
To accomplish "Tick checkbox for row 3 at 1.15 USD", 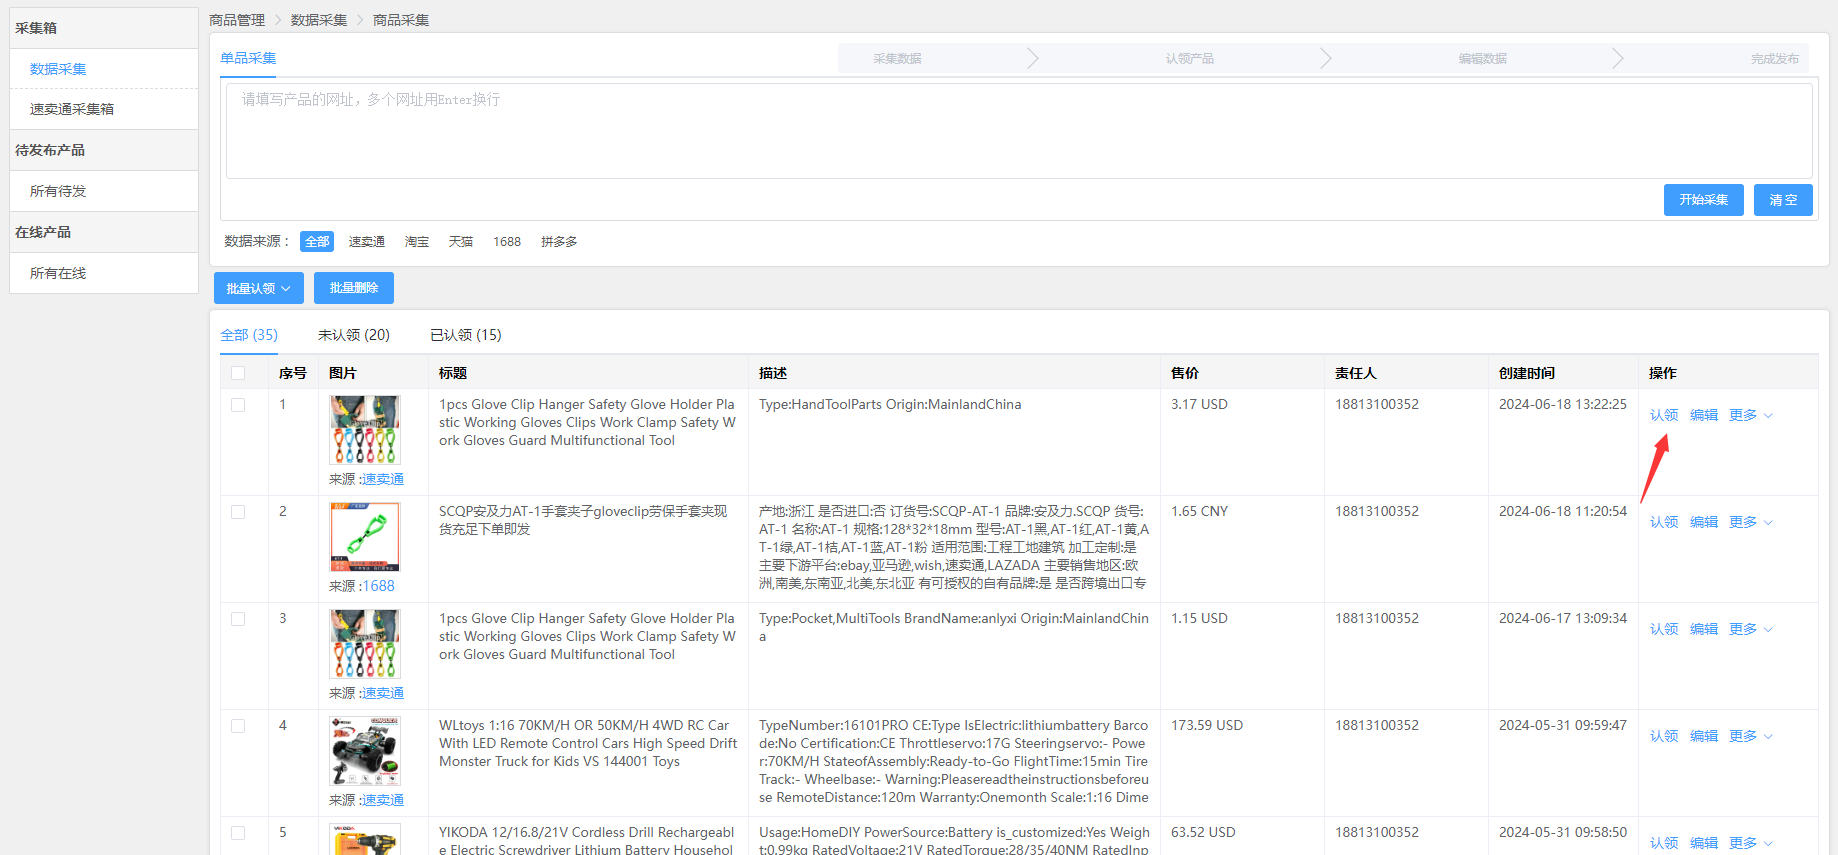I will pos(238,619).
